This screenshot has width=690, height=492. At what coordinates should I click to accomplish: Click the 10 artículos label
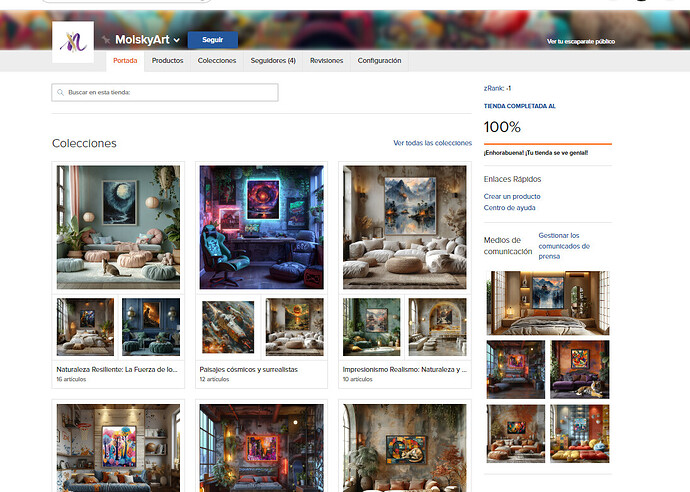tap(357, 379)
